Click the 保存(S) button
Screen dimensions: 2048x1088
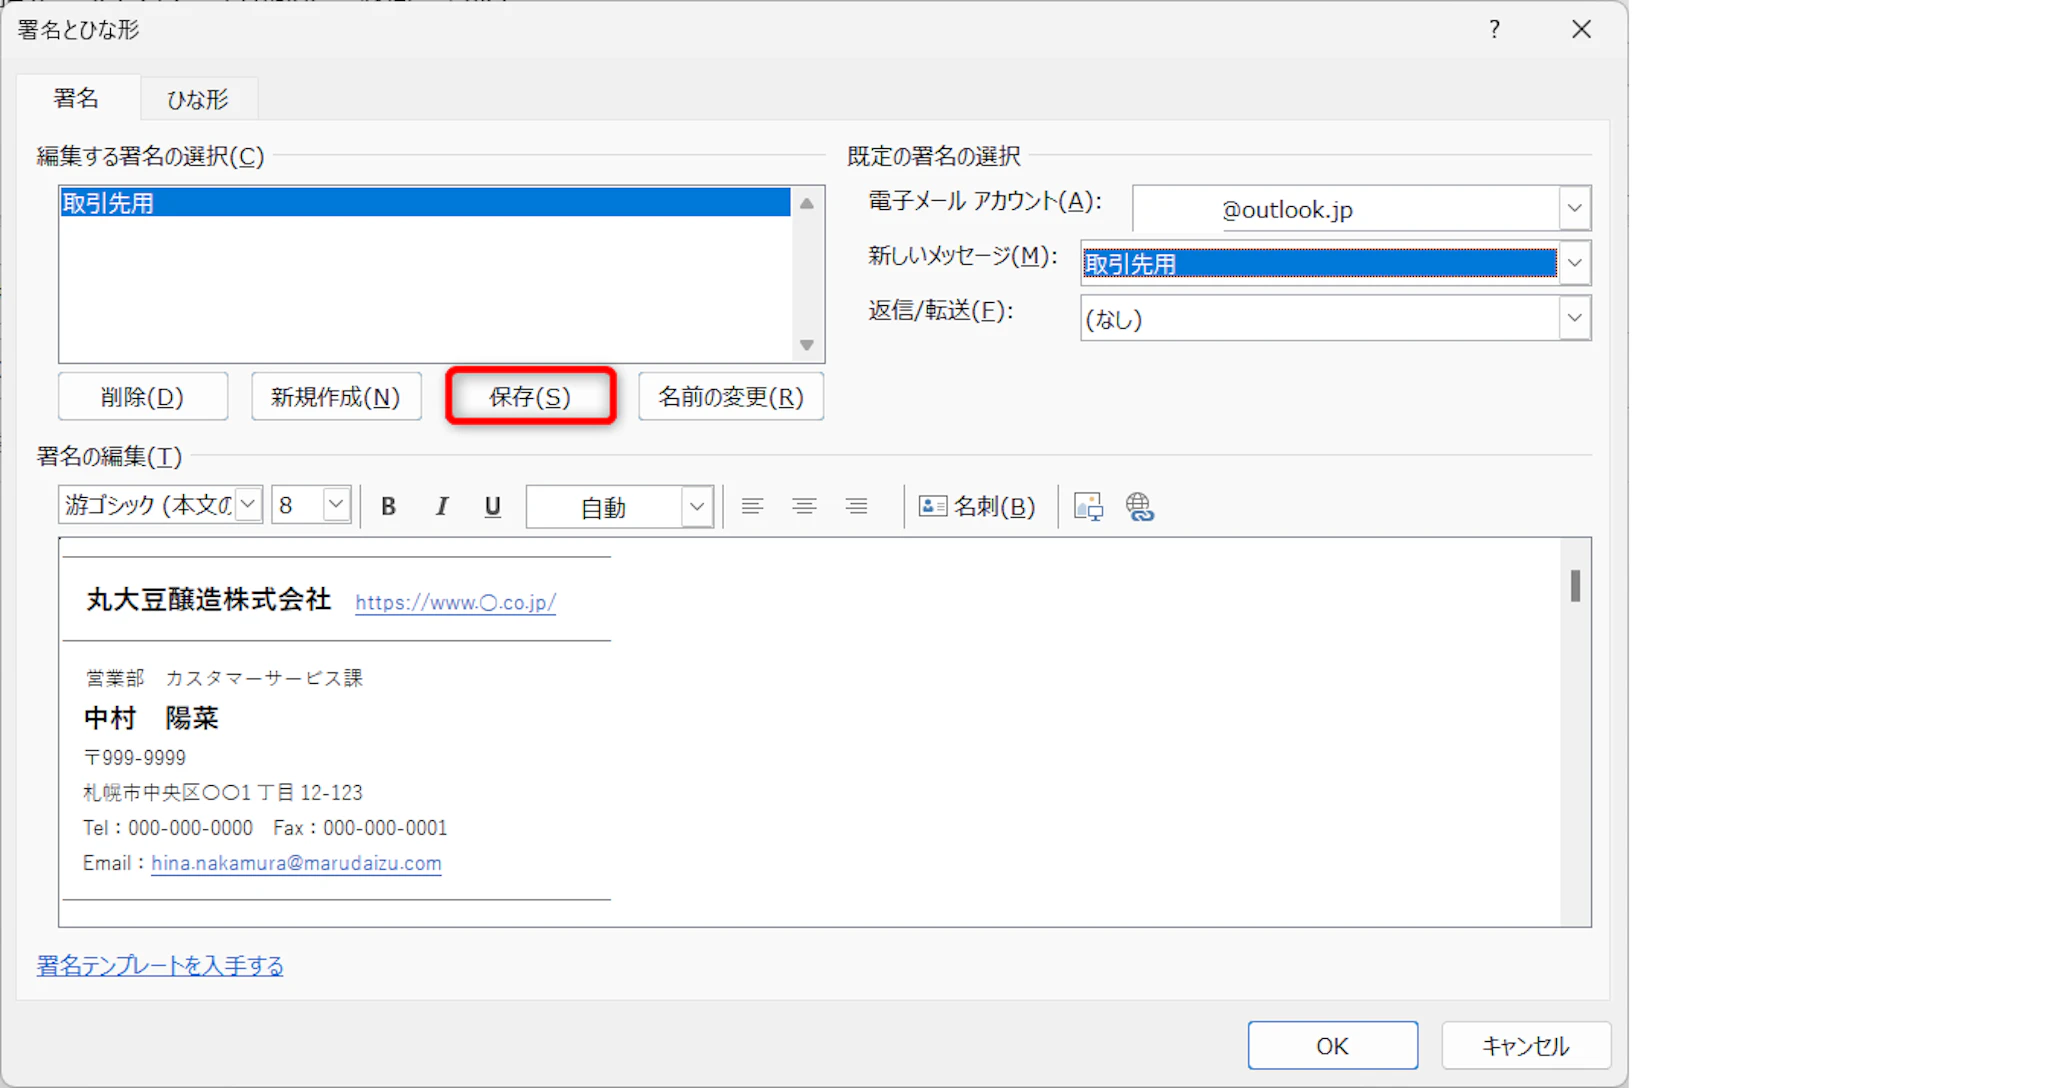point(530,397)
